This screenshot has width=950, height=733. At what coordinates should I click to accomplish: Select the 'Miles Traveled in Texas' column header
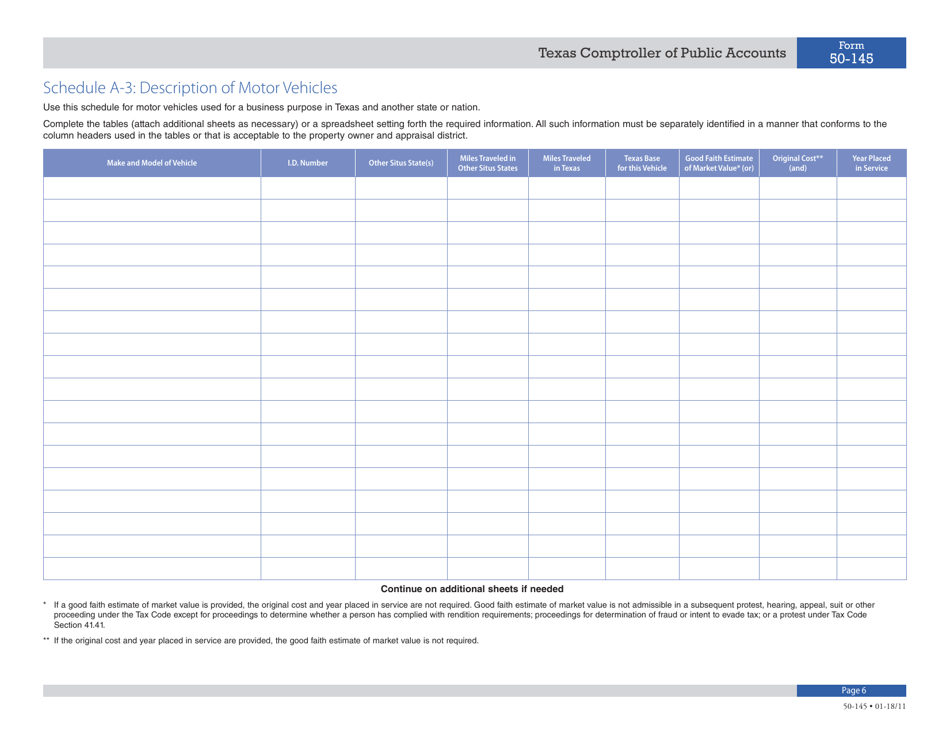[564, 162]
